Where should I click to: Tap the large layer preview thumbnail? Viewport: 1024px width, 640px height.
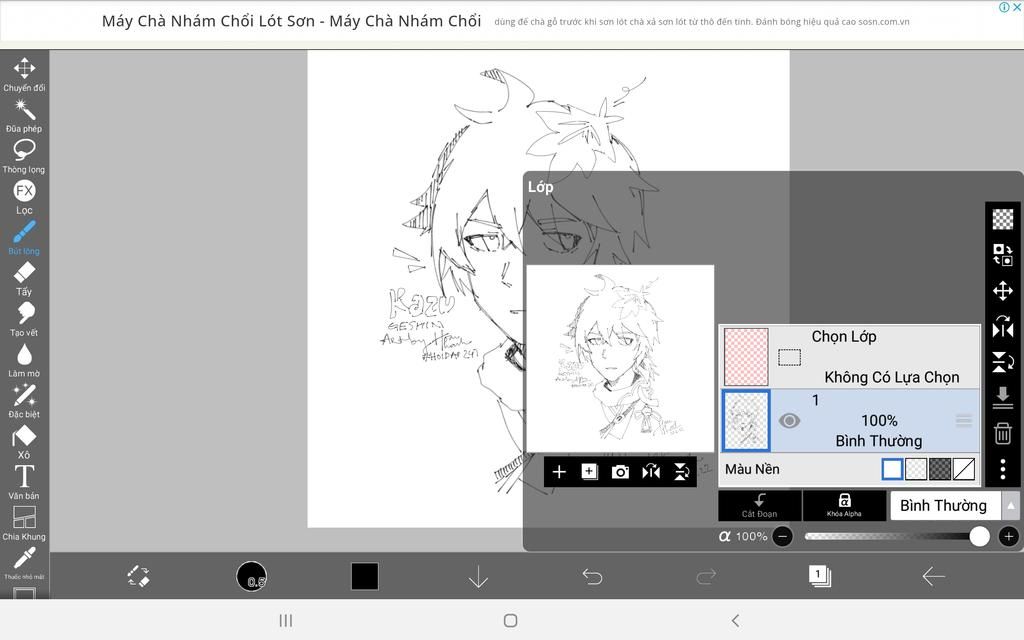(x=620, y=358)
